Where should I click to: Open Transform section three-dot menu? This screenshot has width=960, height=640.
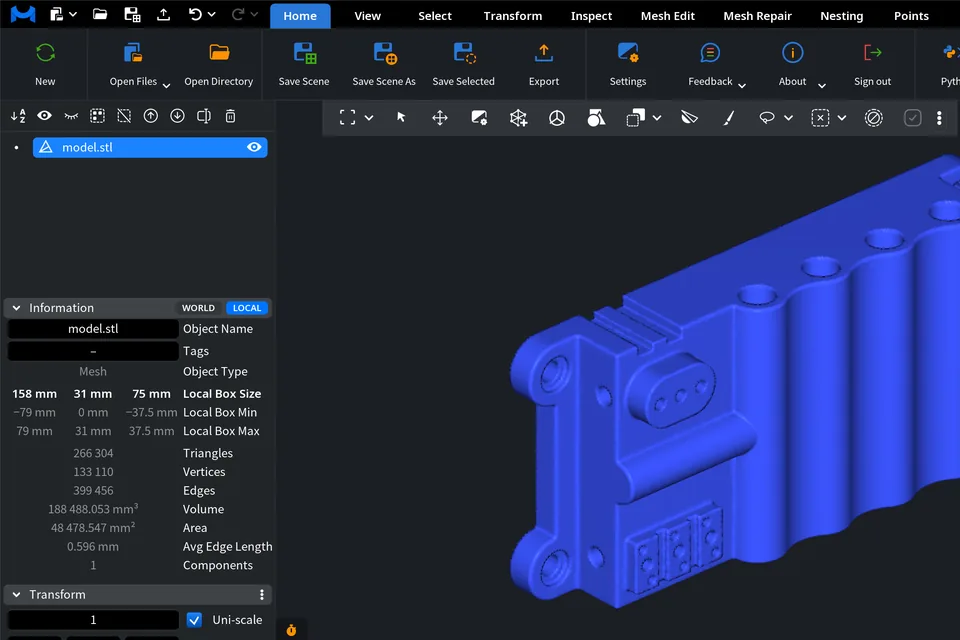coord(262,595)
